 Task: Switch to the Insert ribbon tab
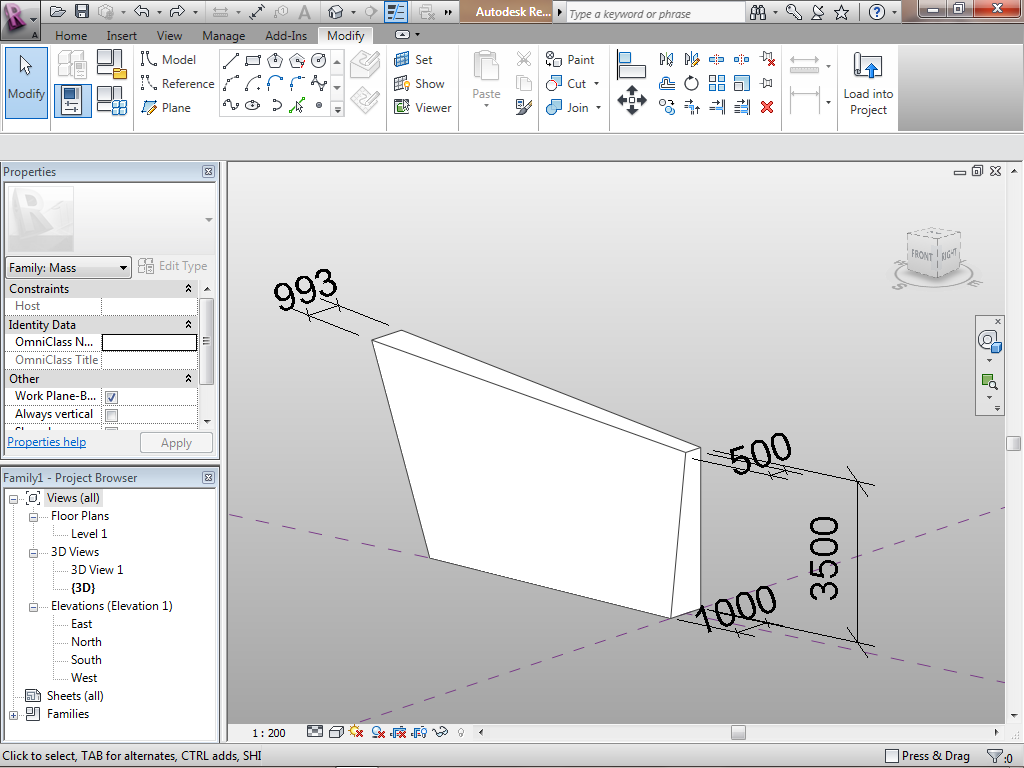(122, 36)
